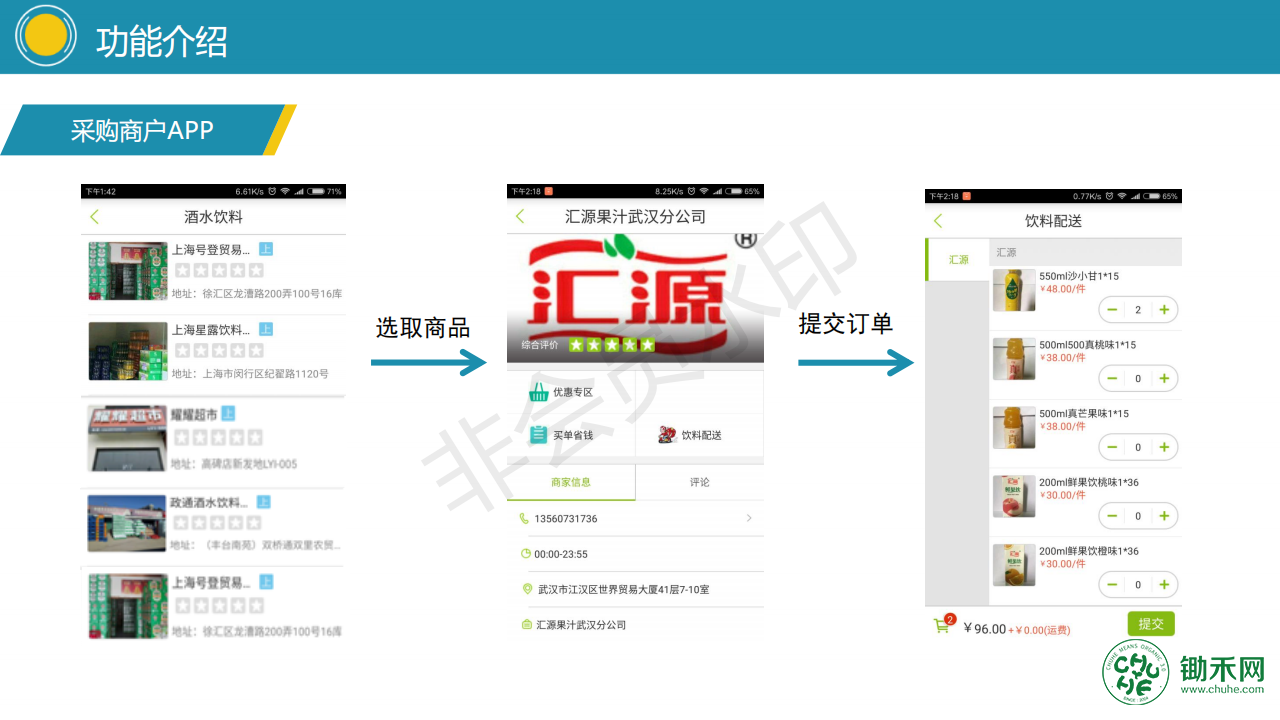
Task: Decrease quantity of 550ml沙小甘1*15
Action: [x=1113, y=310]
